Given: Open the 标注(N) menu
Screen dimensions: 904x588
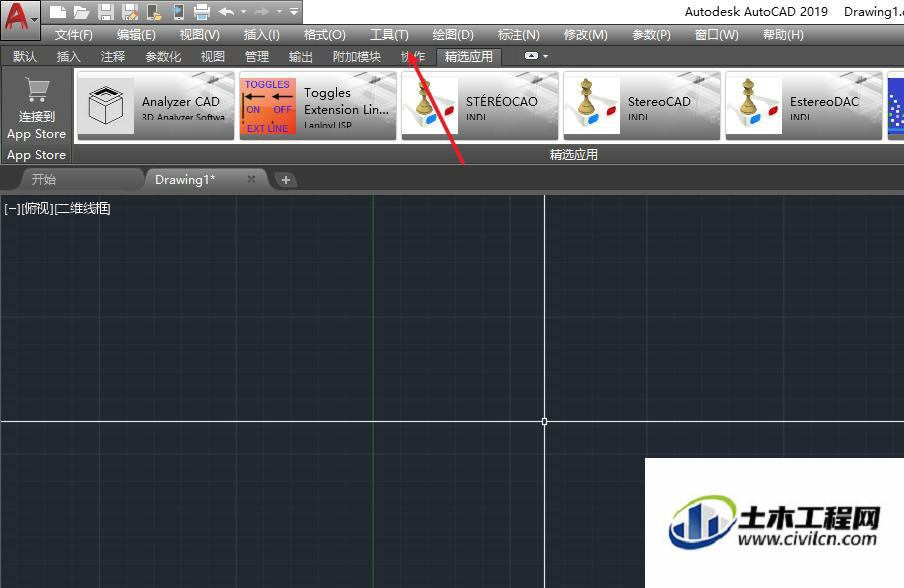Looking at the screenshot, I should [x=519, y=35].
